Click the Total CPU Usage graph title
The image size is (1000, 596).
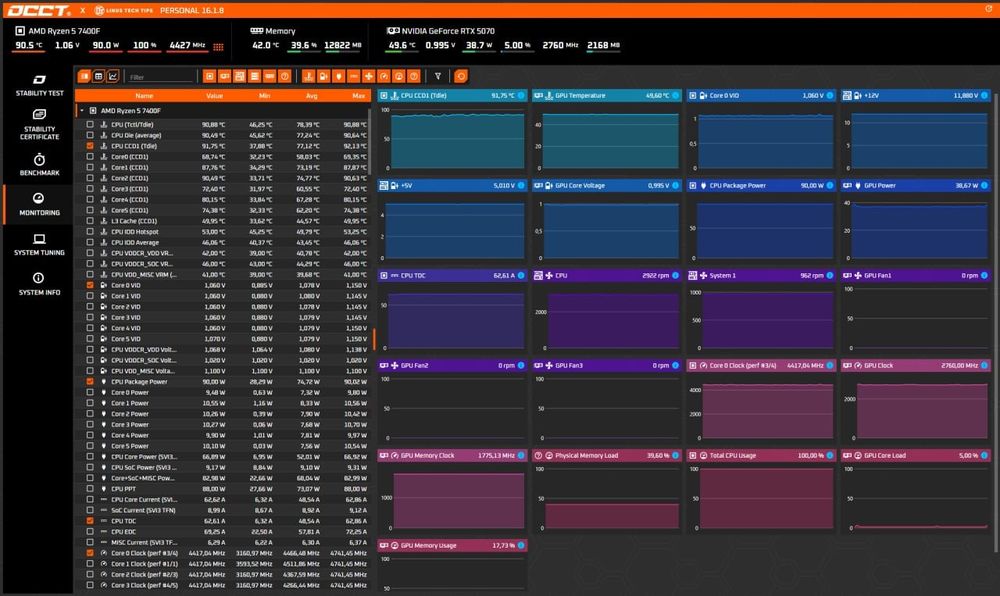(732, 455)
